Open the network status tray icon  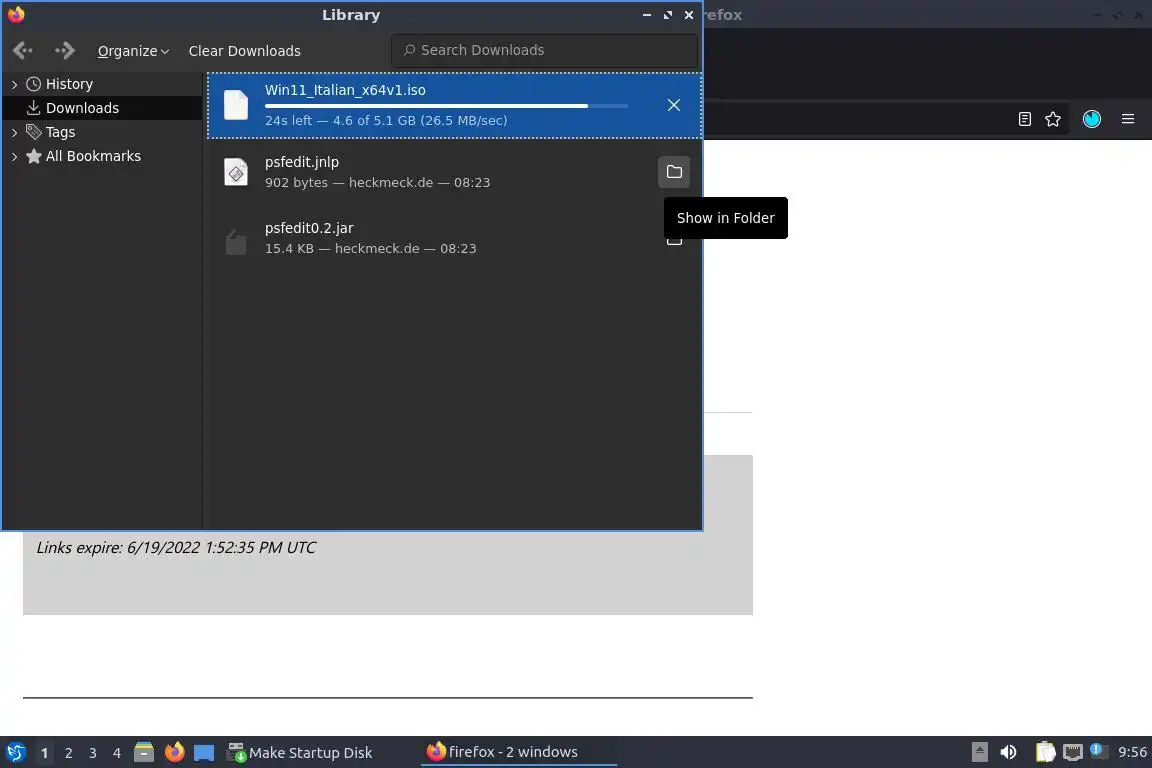click(1073, 753)
